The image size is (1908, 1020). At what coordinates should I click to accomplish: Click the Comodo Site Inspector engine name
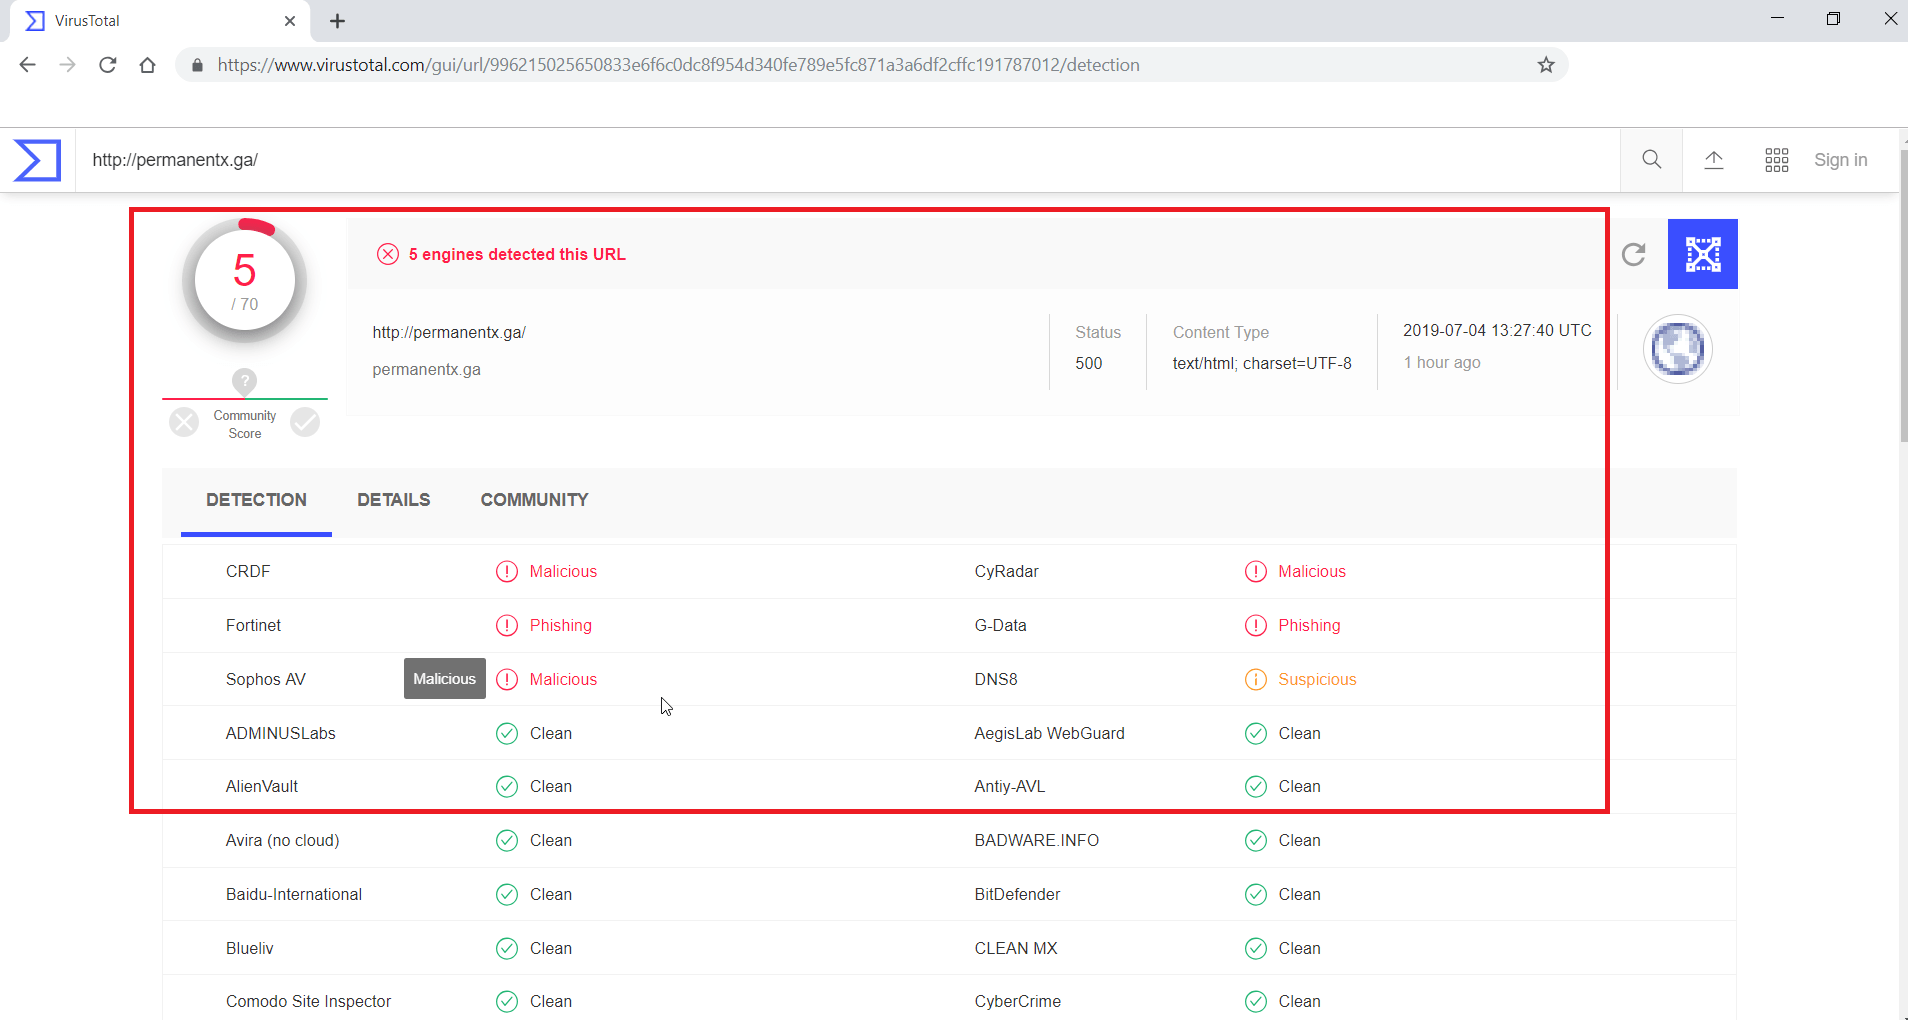[x=308, y=1001]
